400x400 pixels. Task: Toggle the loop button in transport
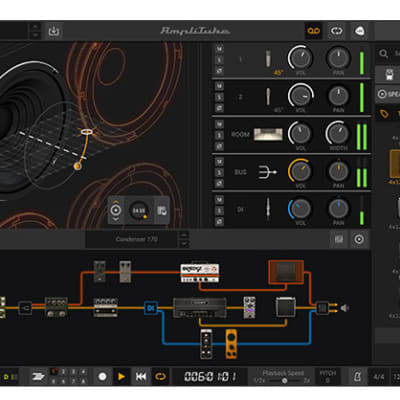160,377
